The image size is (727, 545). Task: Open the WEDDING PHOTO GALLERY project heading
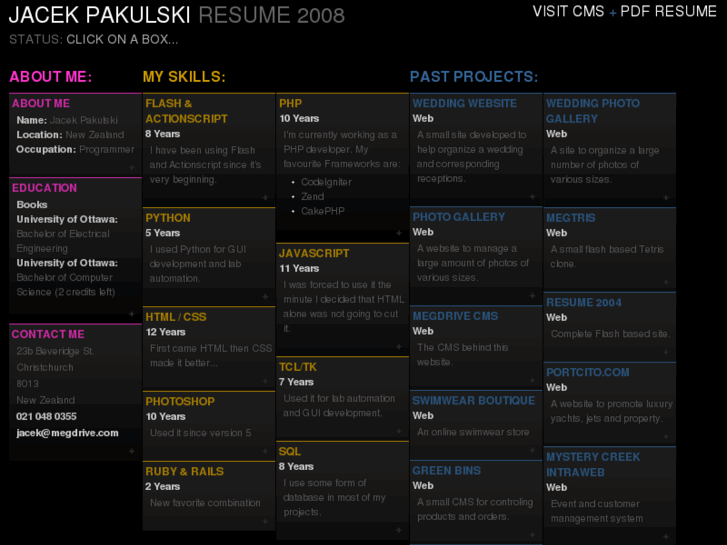[x=593, y=111]
